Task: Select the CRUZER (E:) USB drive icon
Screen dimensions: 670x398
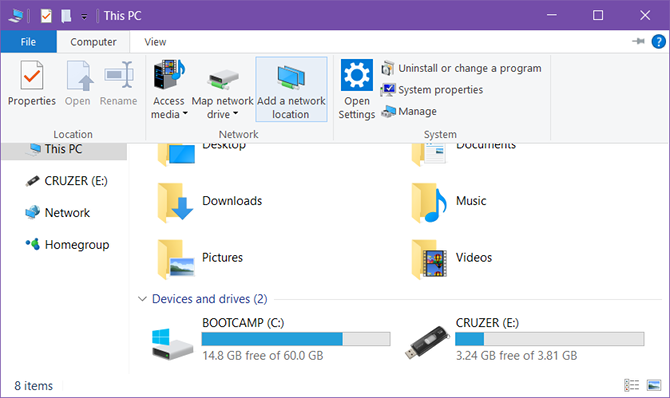Action: (427, 342)
